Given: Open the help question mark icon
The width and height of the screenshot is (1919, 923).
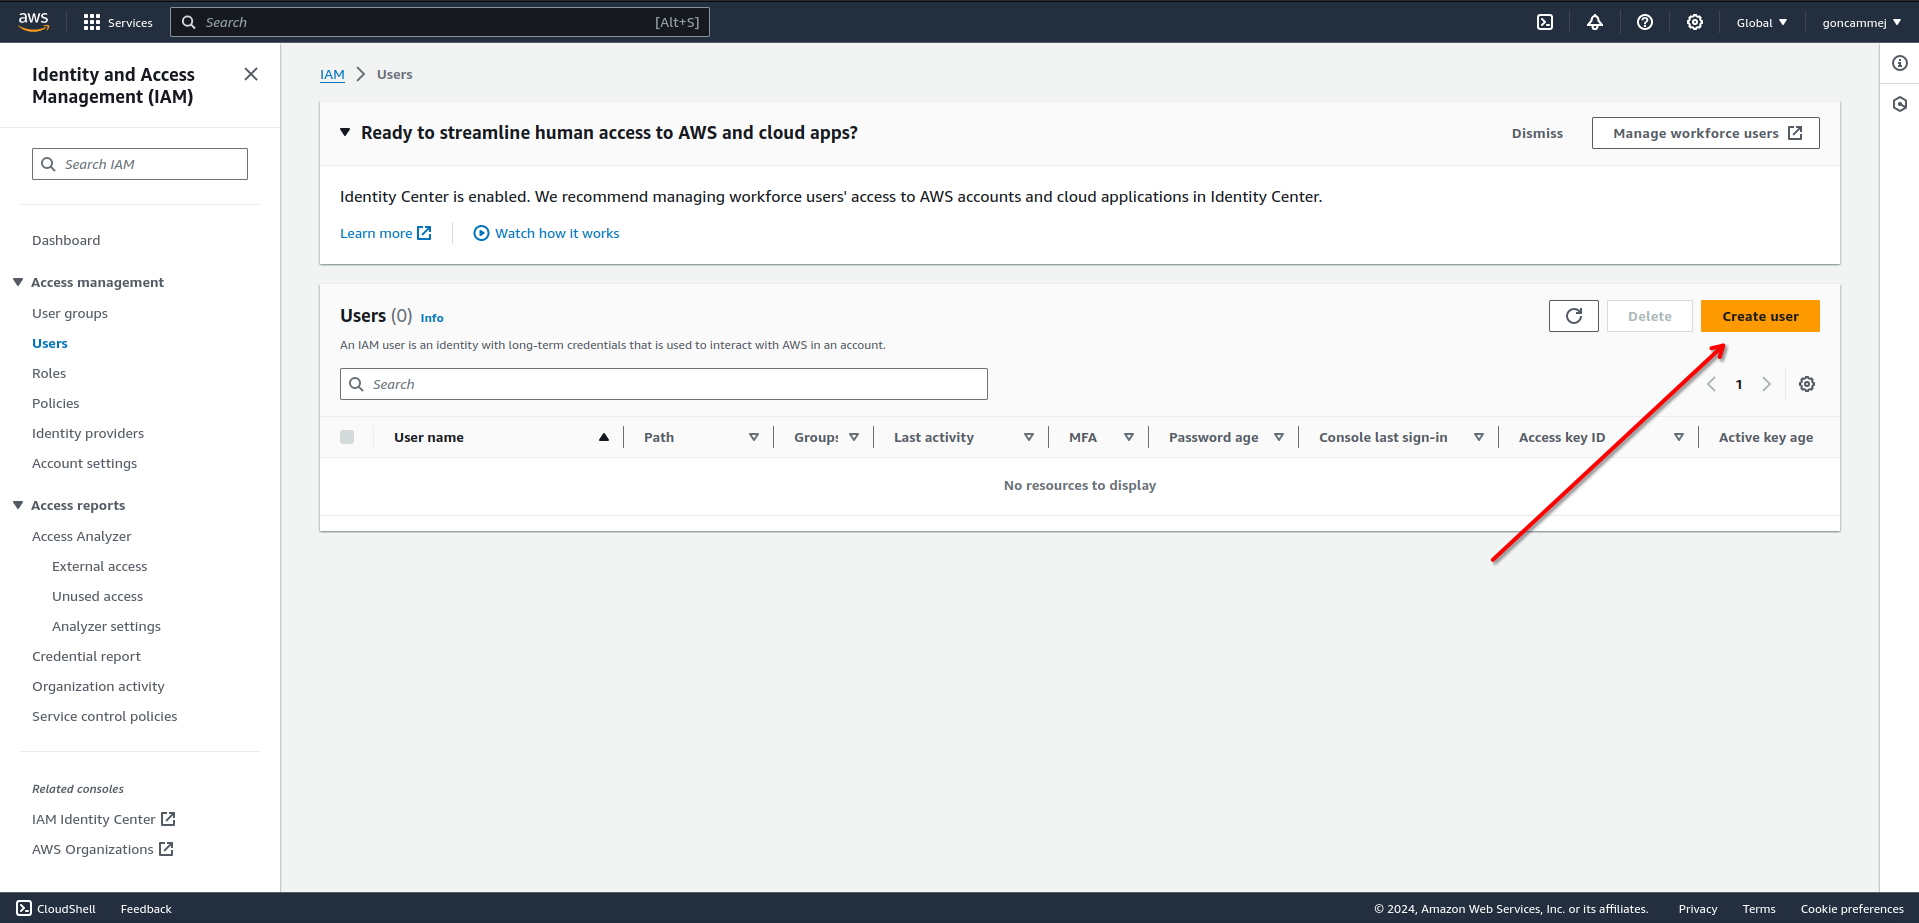Looking at the screenshot, I should point(1645,22).
